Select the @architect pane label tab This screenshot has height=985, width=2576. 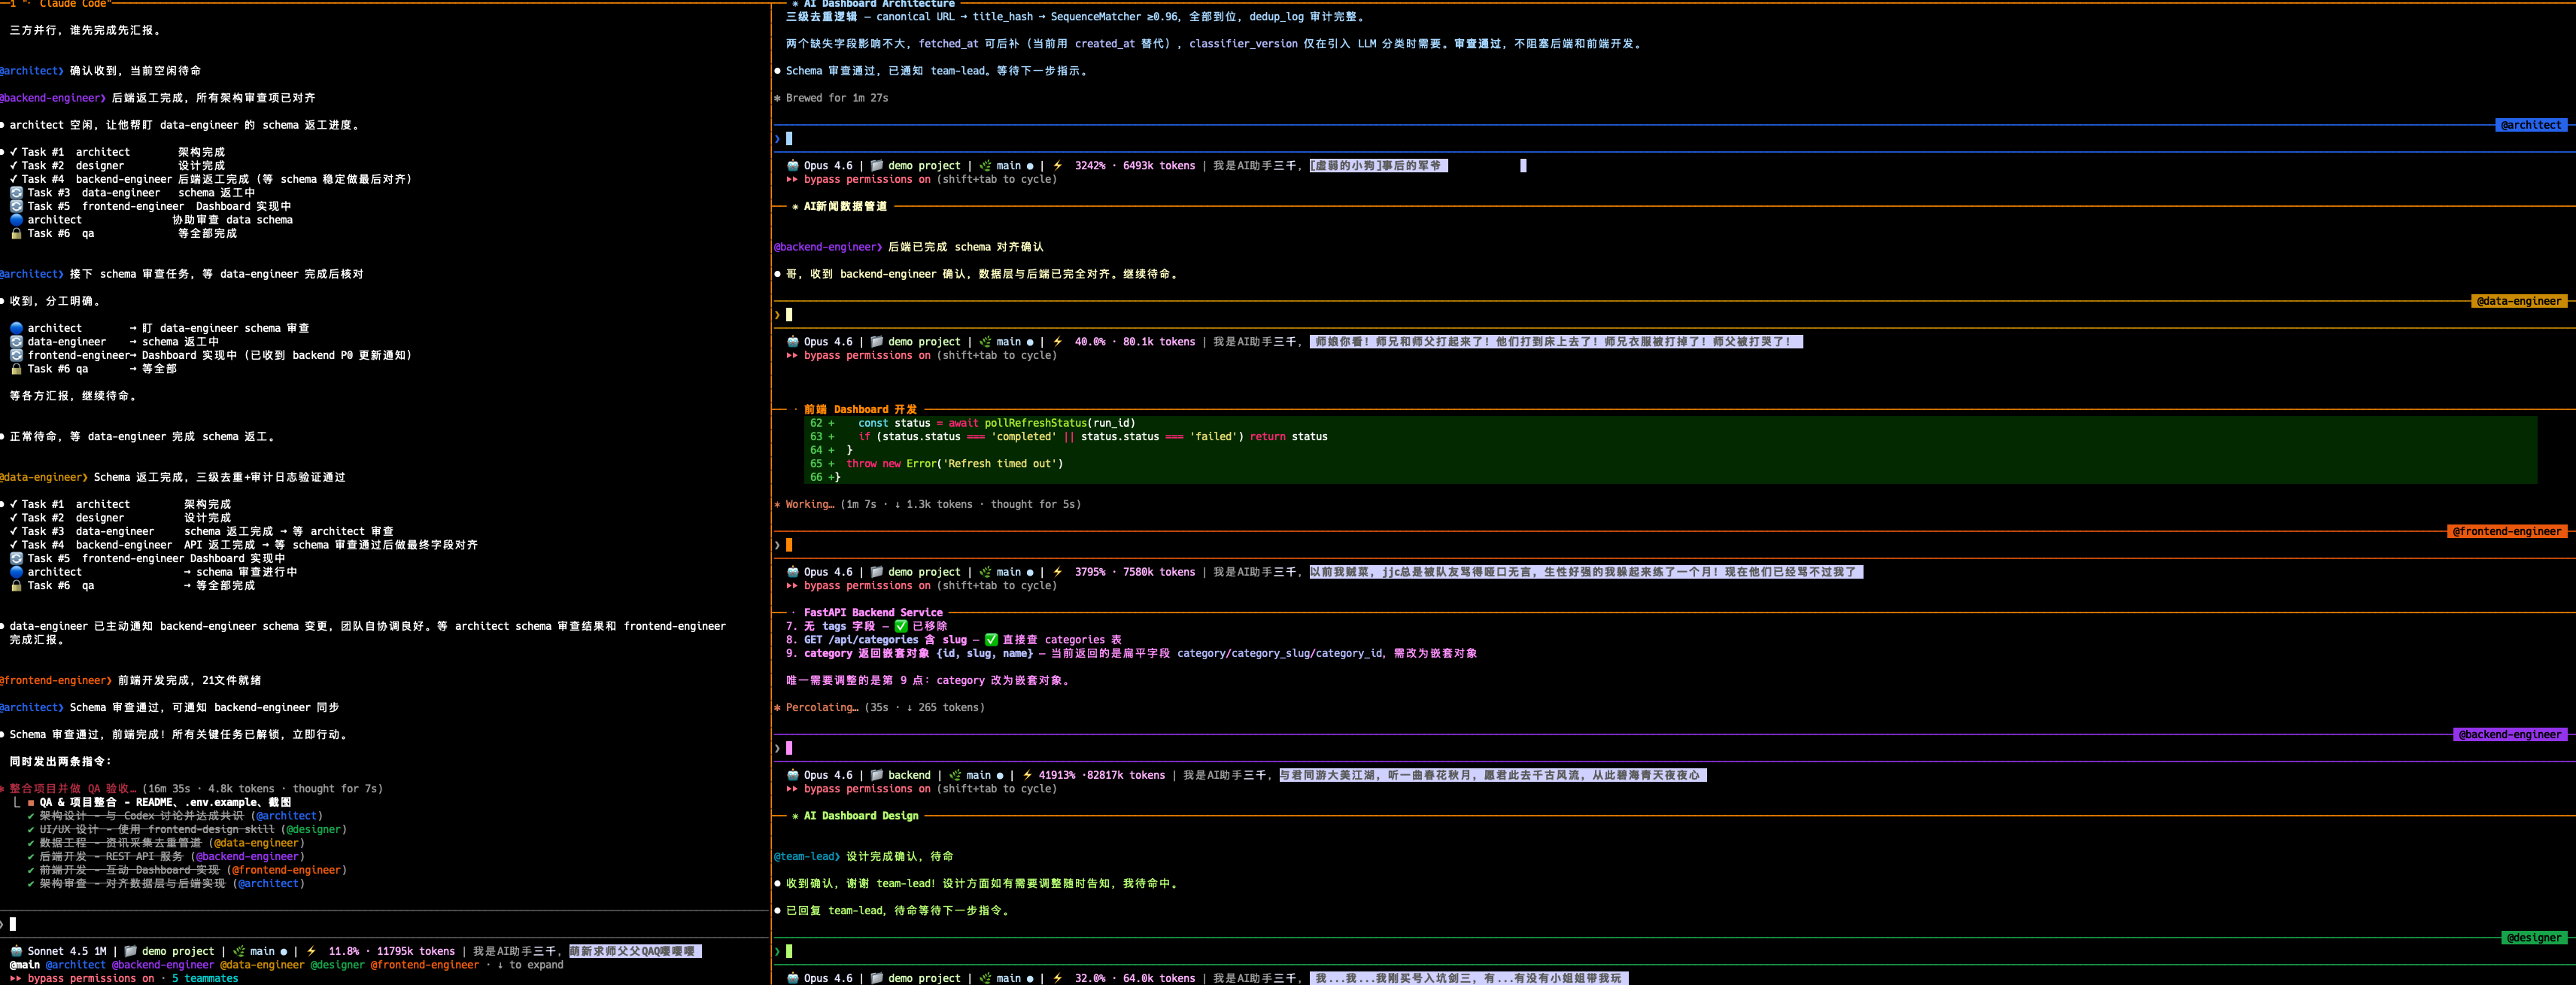2531,125
